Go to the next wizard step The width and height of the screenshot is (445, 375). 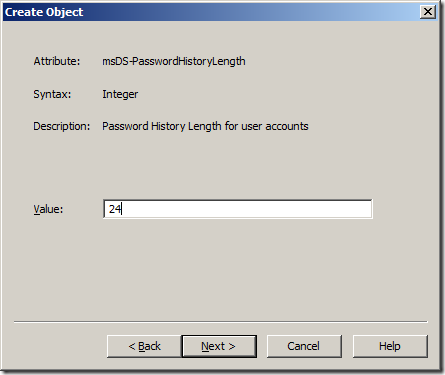219,346
